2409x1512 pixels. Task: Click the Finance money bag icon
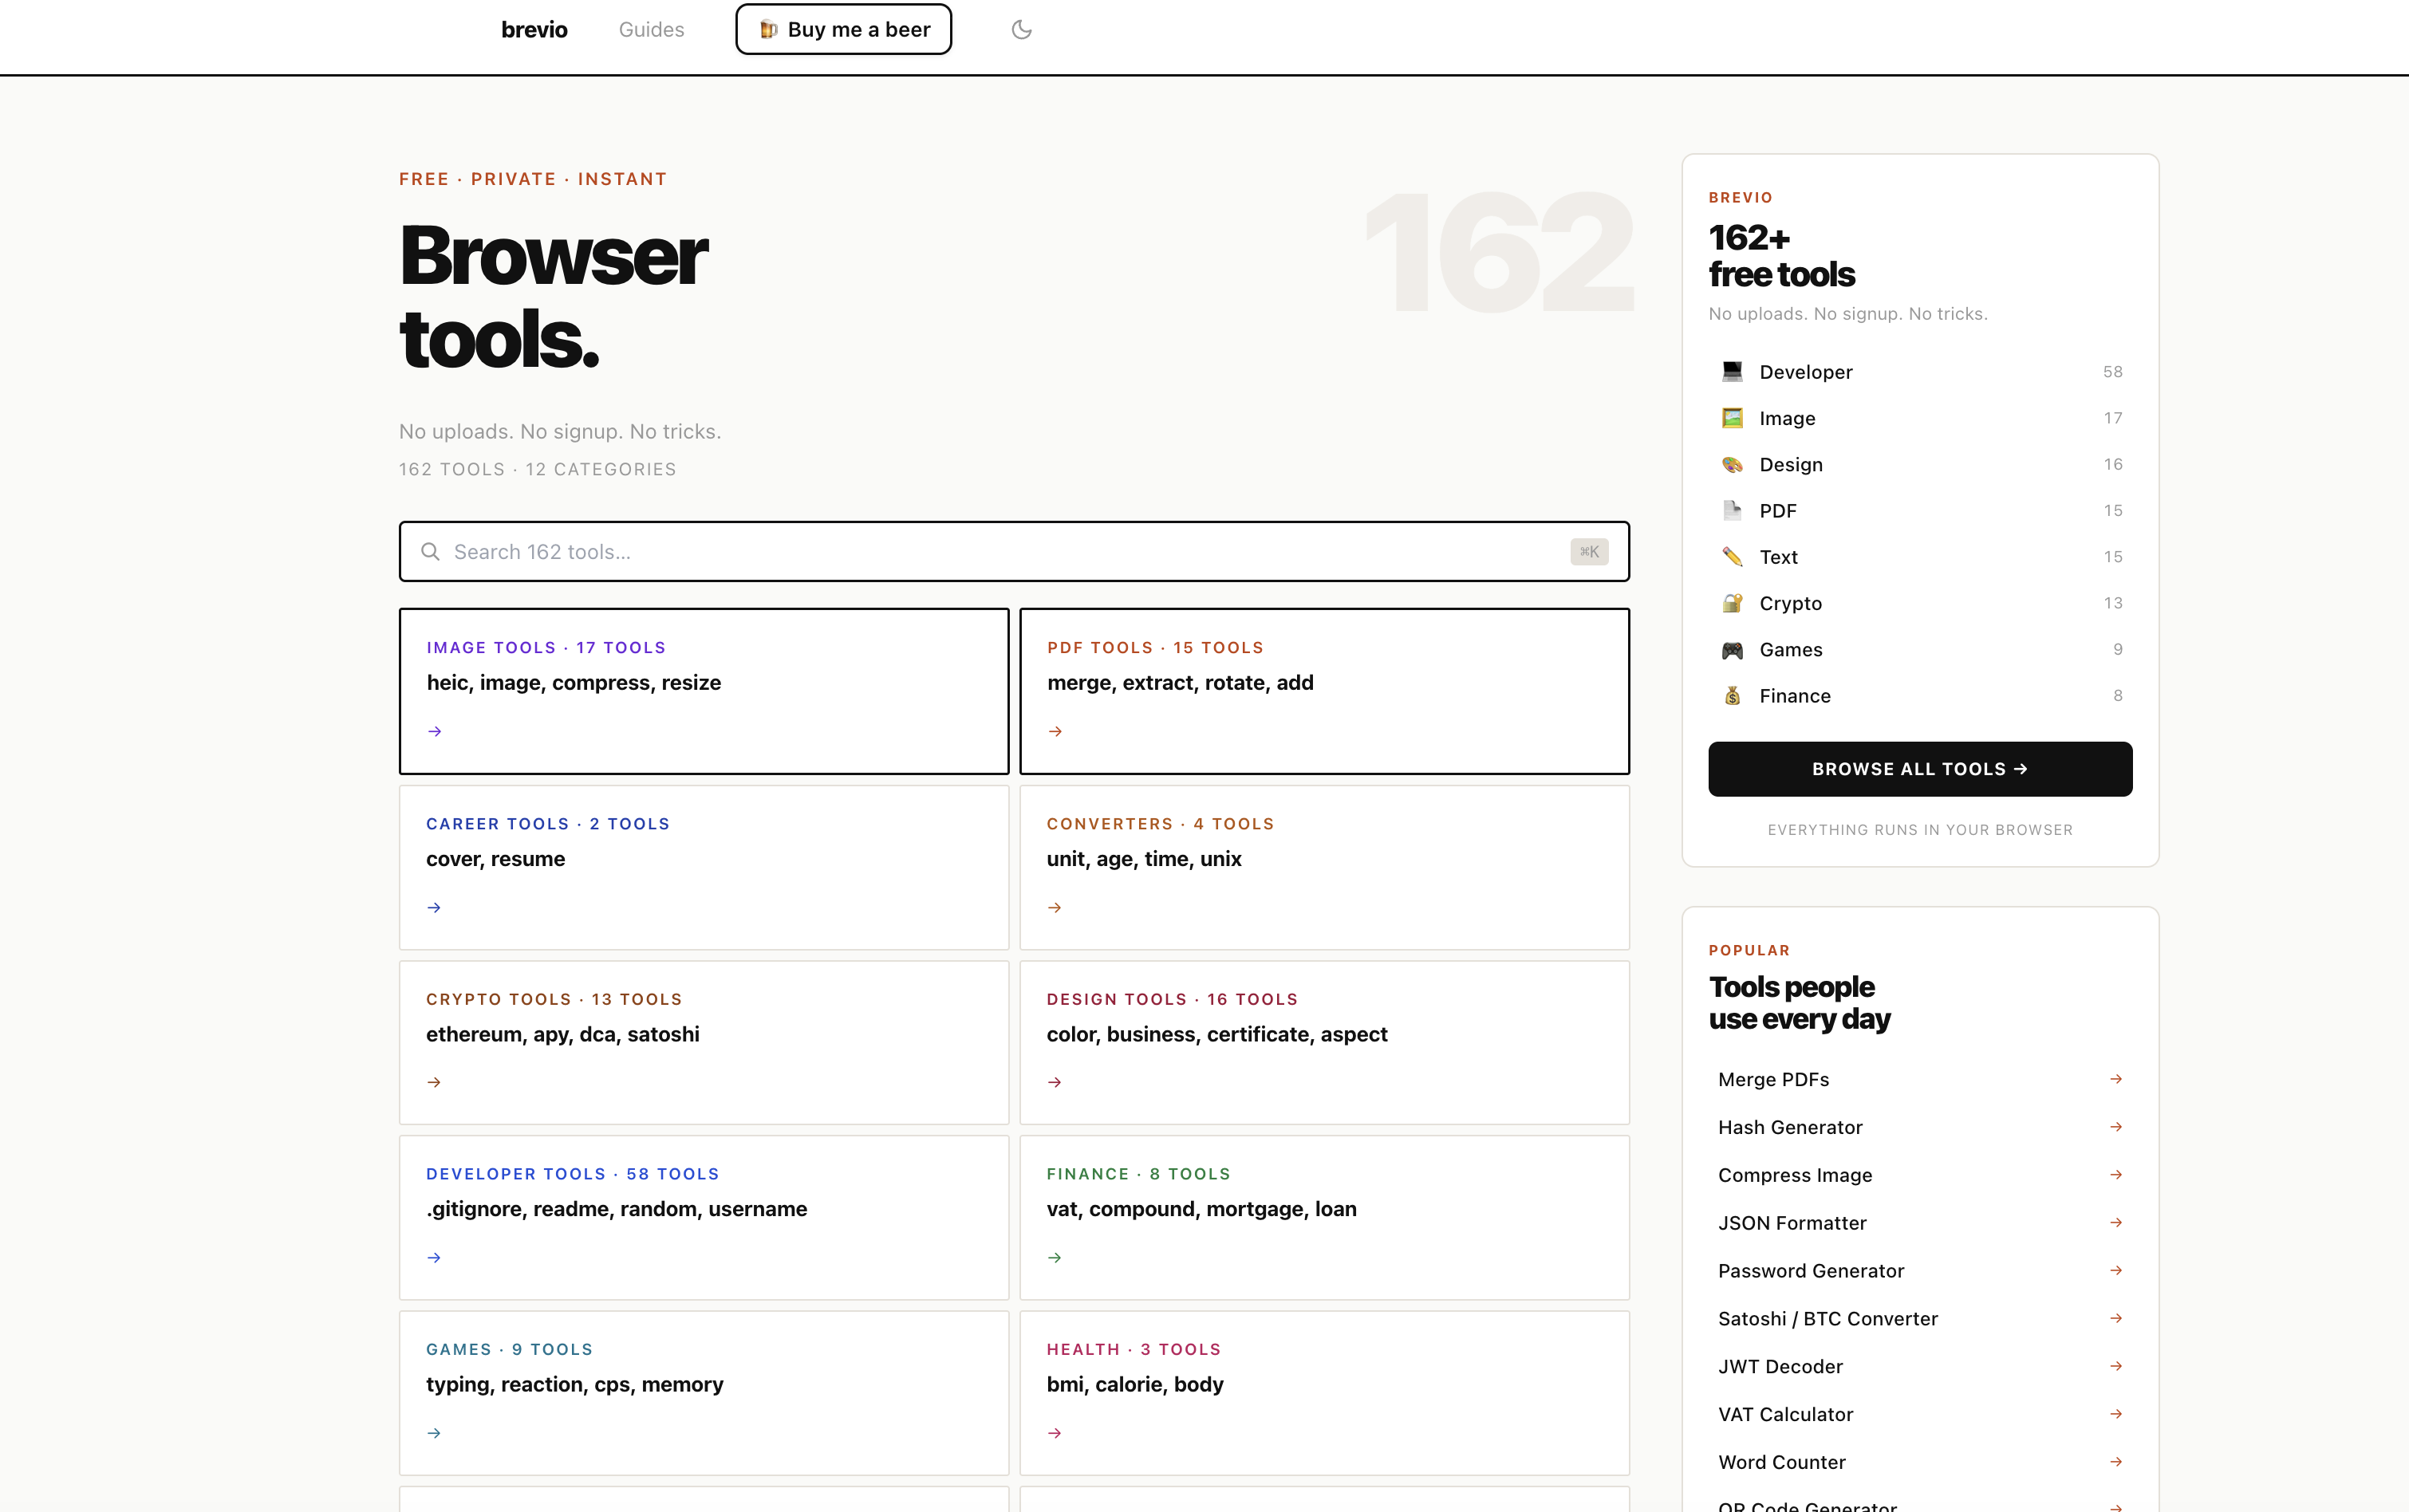1732,696
